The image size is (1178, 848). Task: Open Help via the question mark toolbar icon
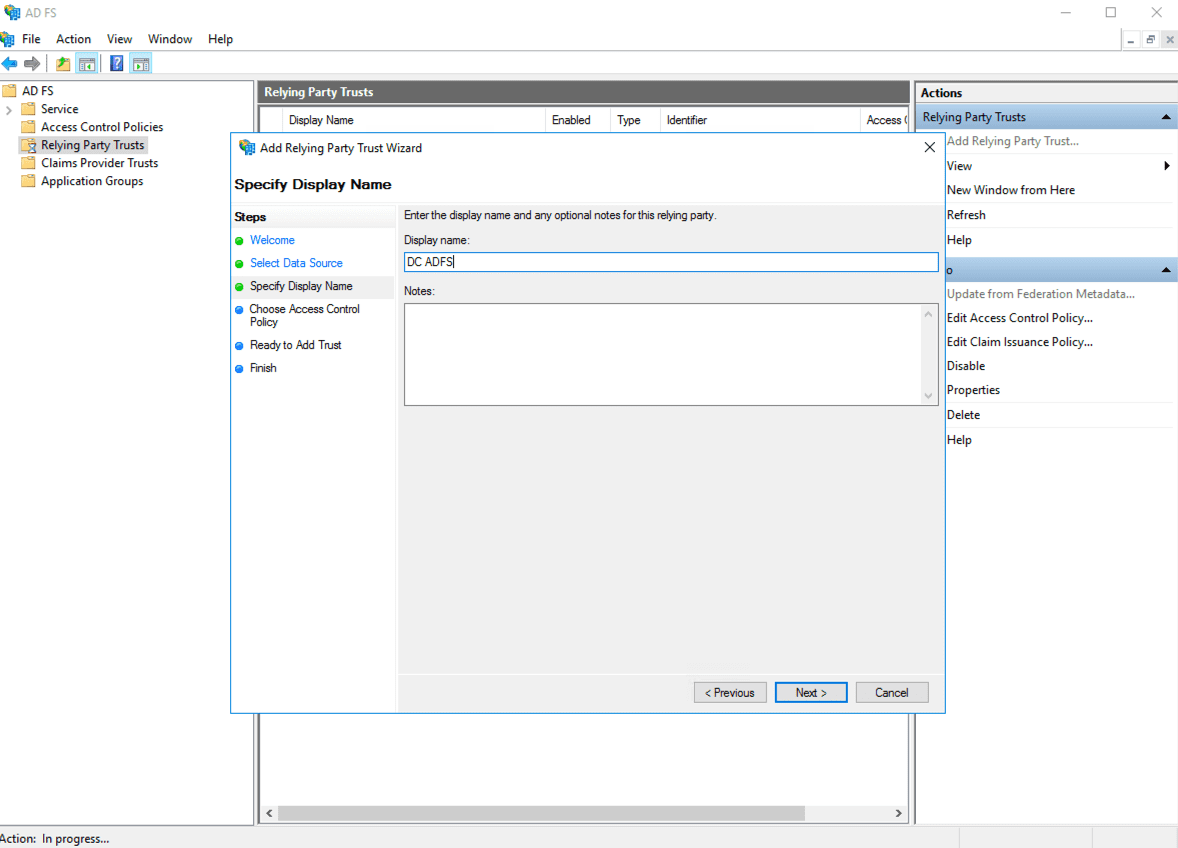[117, 63]
